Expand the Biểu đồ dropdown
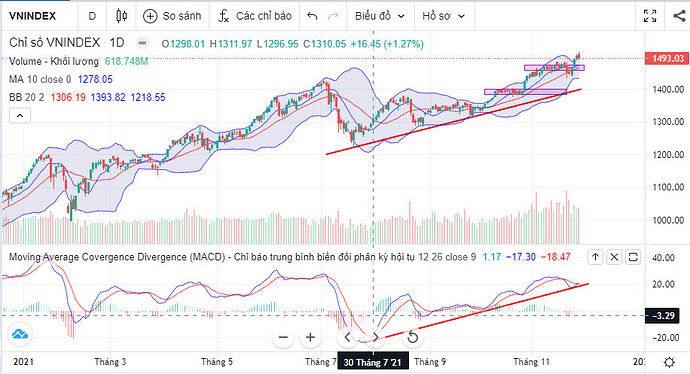The image size is (690, 374). pos(380,16)
